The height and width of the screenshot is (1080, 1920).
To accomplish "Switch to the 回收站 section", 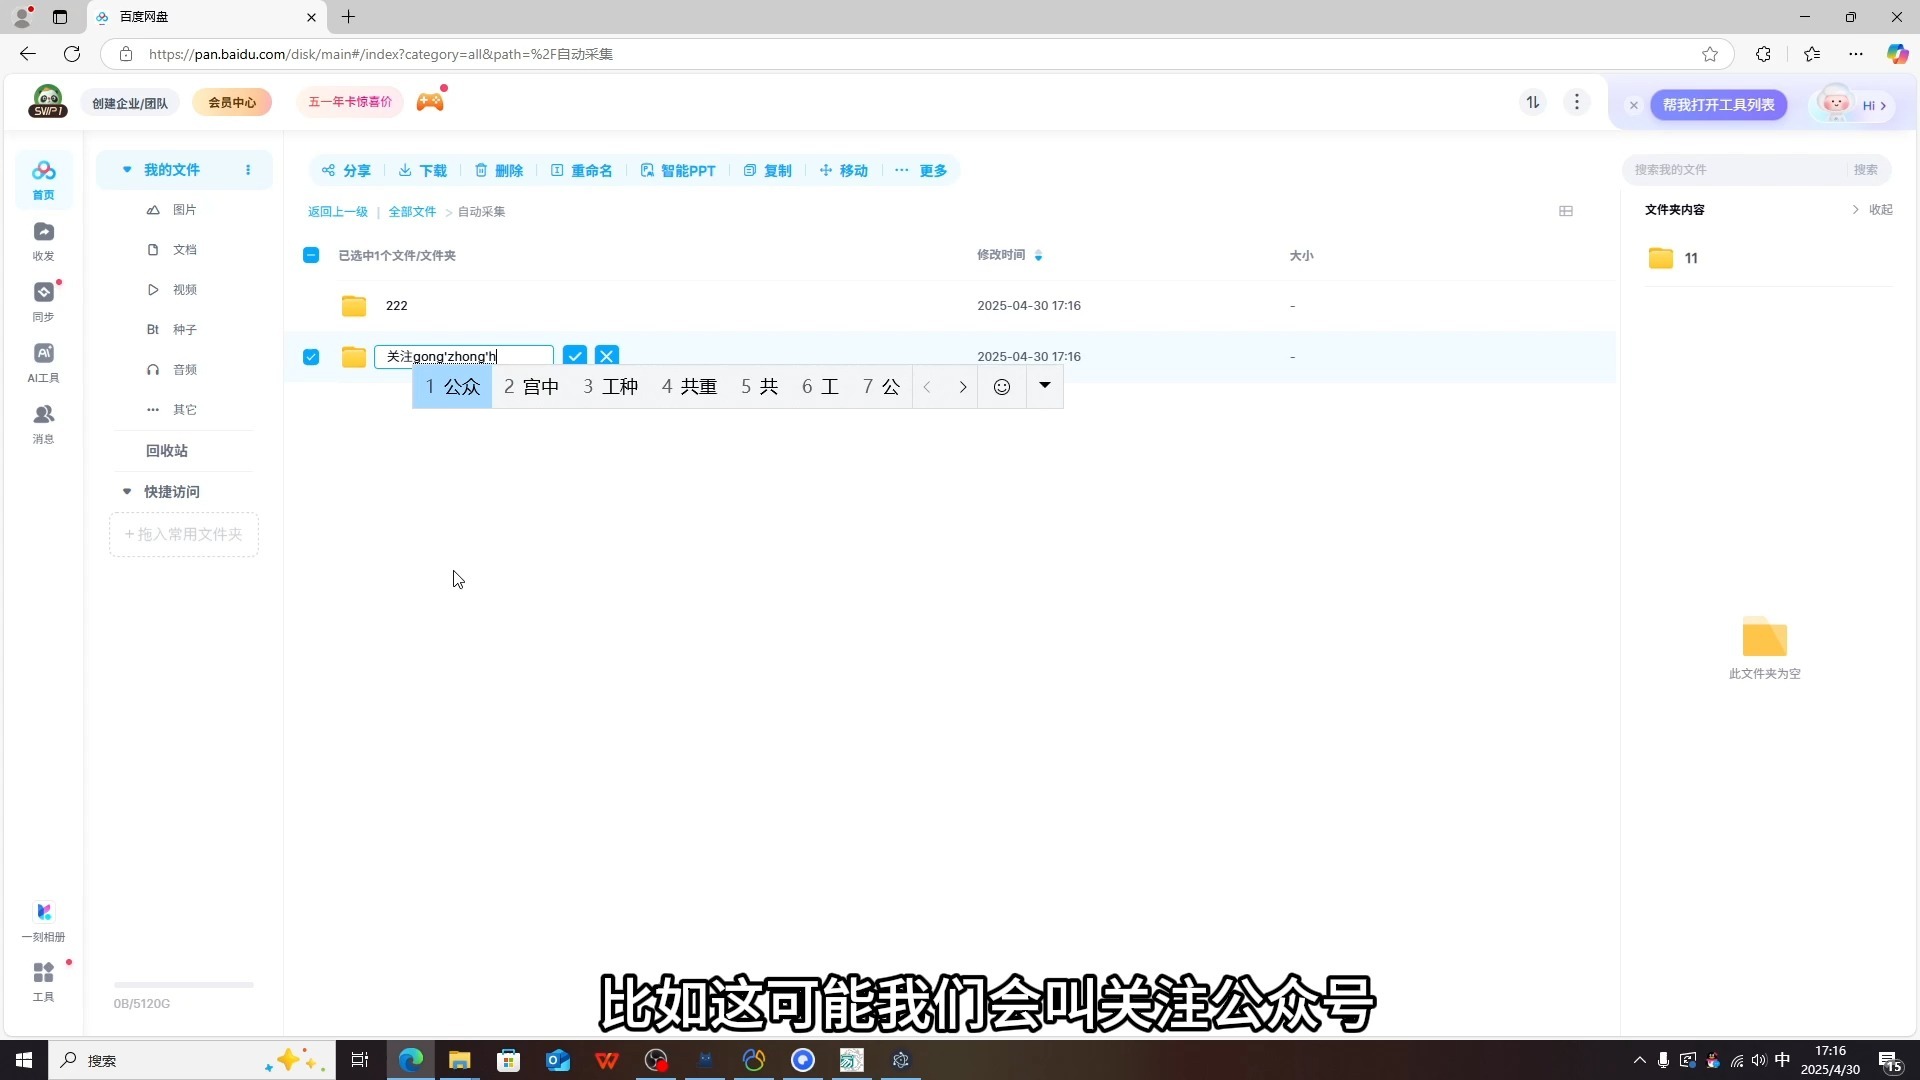I will click(x=166, y=450).
